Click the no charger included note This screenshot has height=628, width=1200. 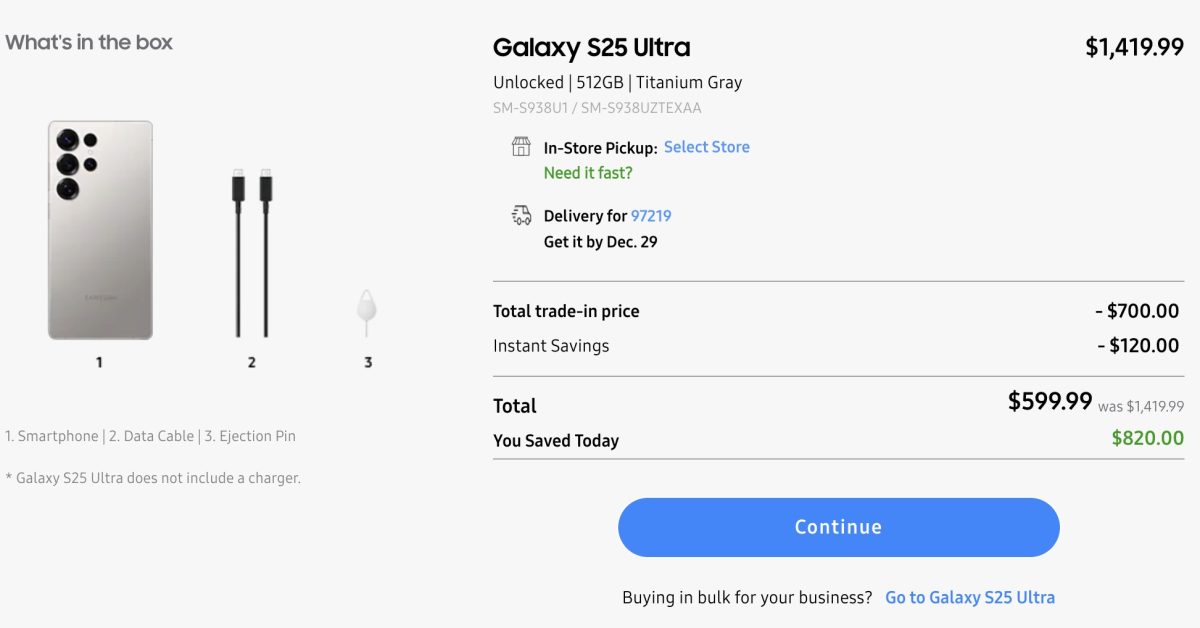tap(153, 478)
